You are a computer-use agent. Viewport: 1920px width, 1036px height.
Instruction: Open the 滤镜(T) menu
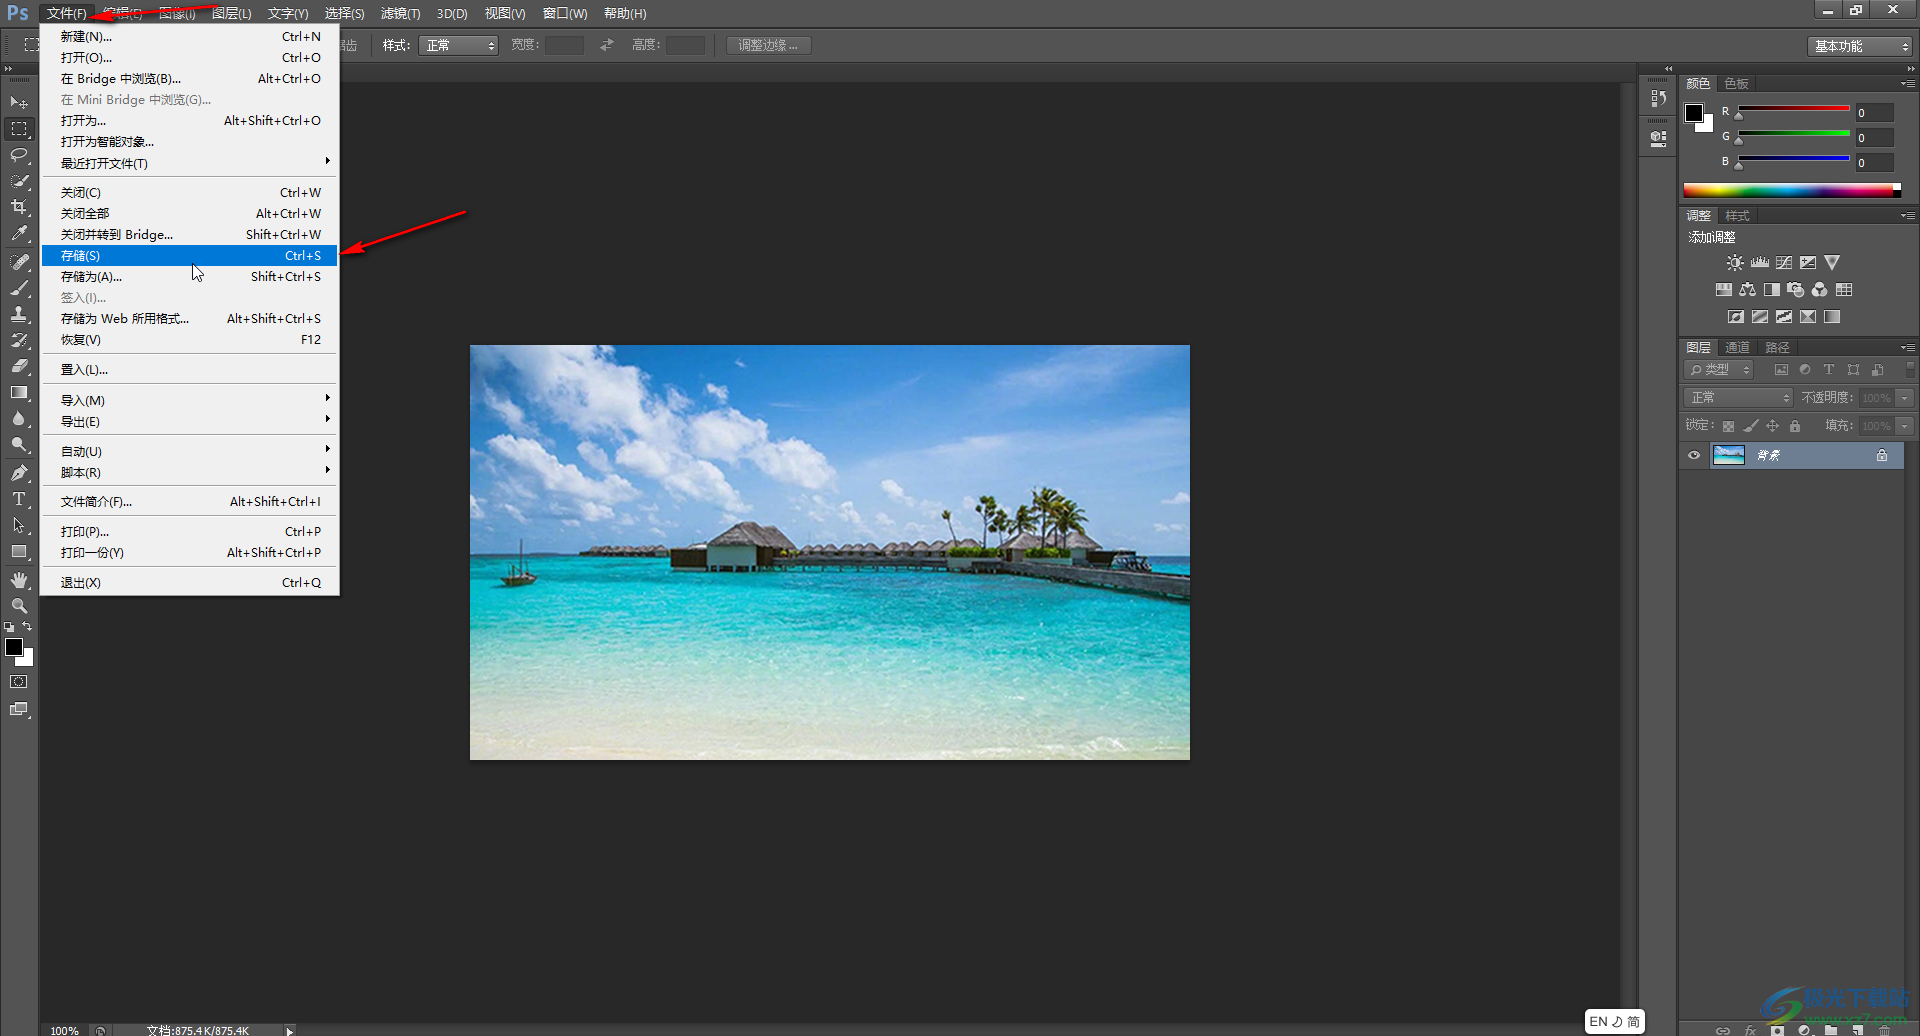400,14
